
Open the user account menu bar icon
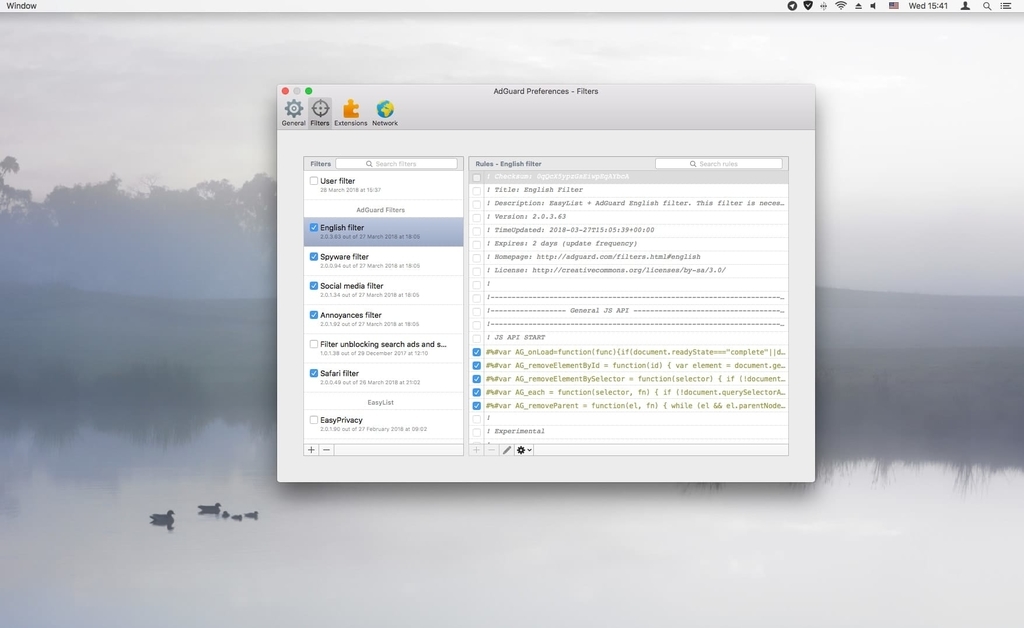pyautogui.click(x=965, y=6)
